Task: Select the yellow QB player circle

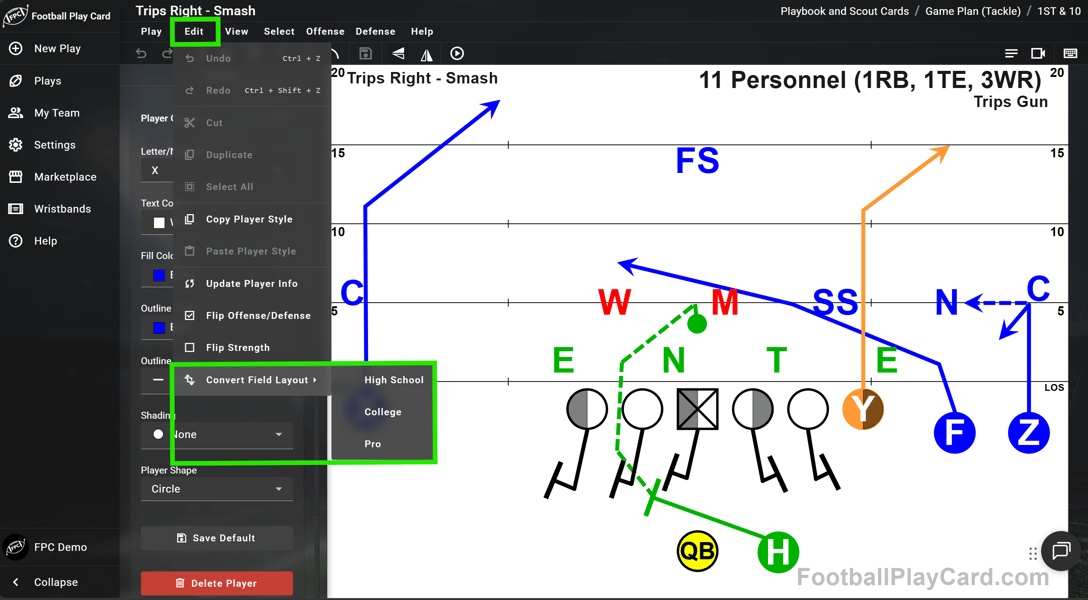Action: click(x=697, y=551)
